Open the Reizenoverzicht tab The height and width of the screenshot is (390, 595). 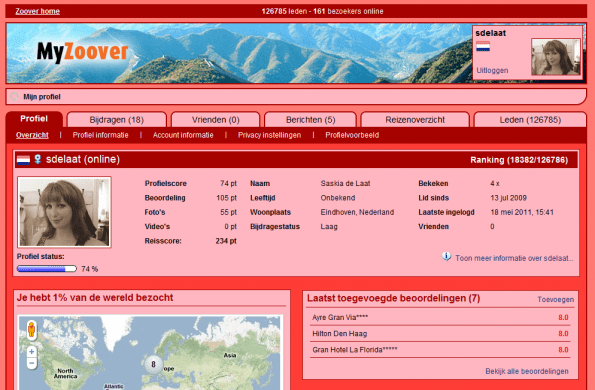pyautogui.click(x=415, y=120)
